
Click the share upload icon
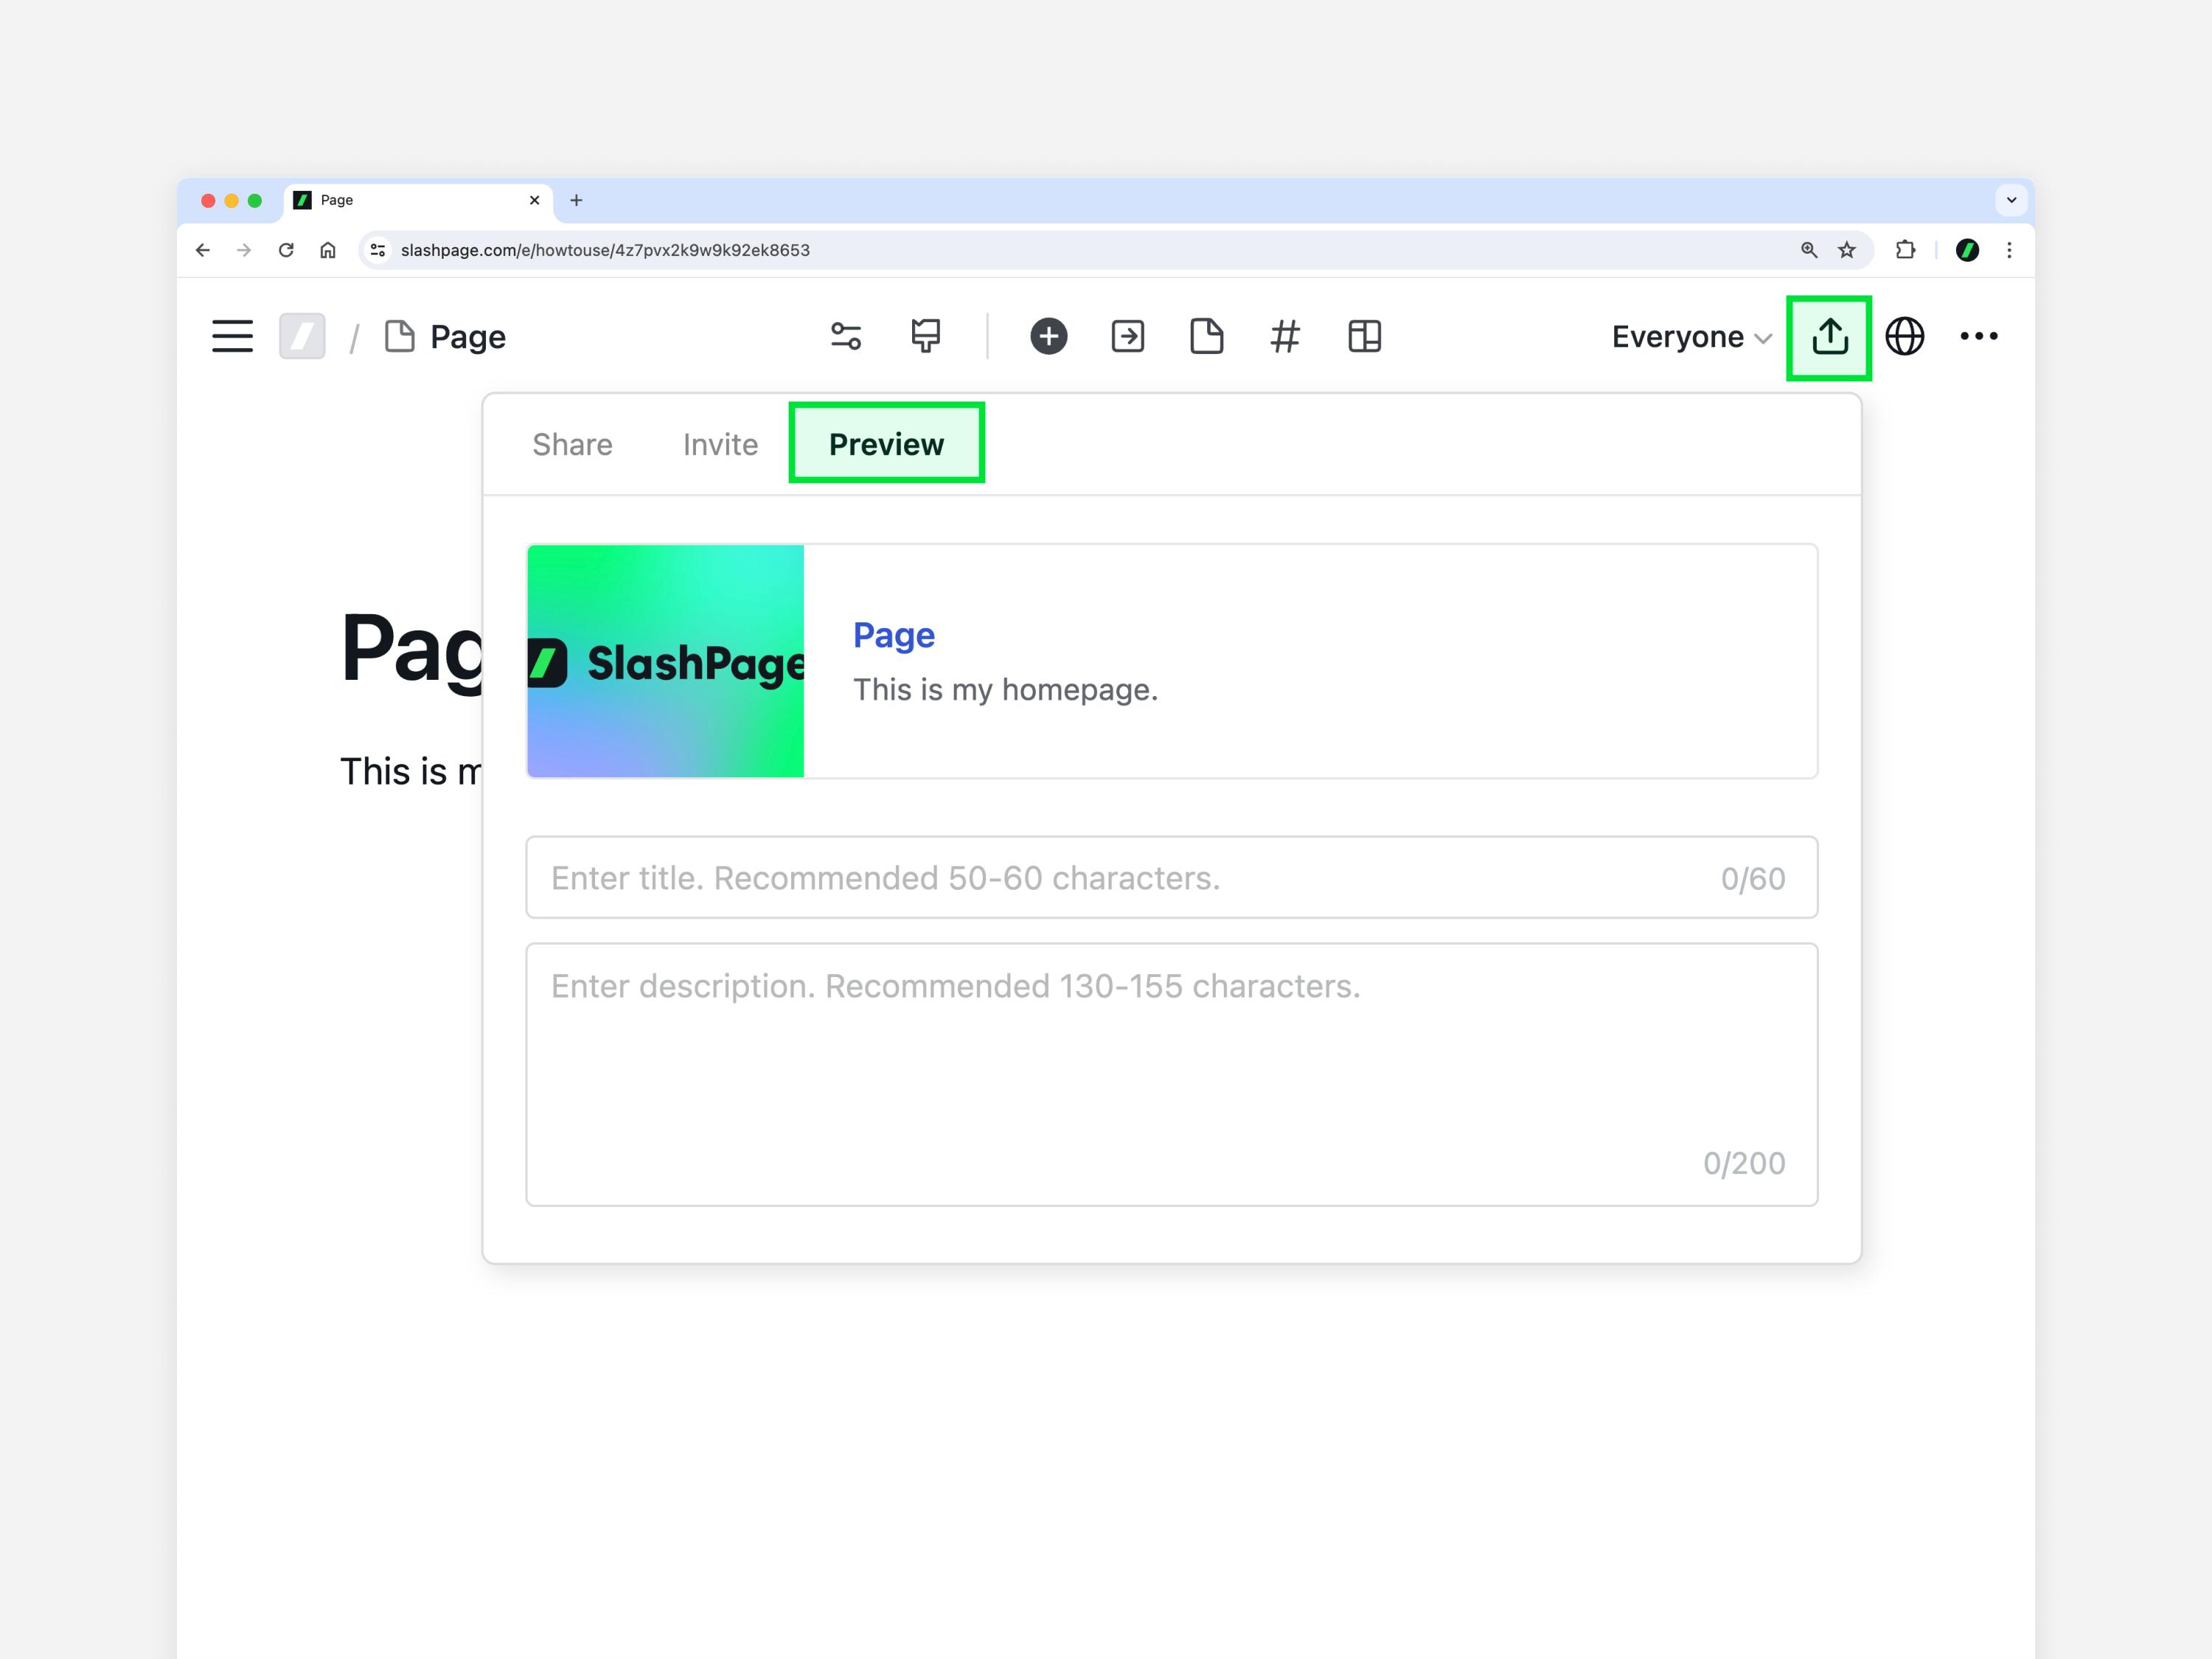click(x=1829, y=337)
